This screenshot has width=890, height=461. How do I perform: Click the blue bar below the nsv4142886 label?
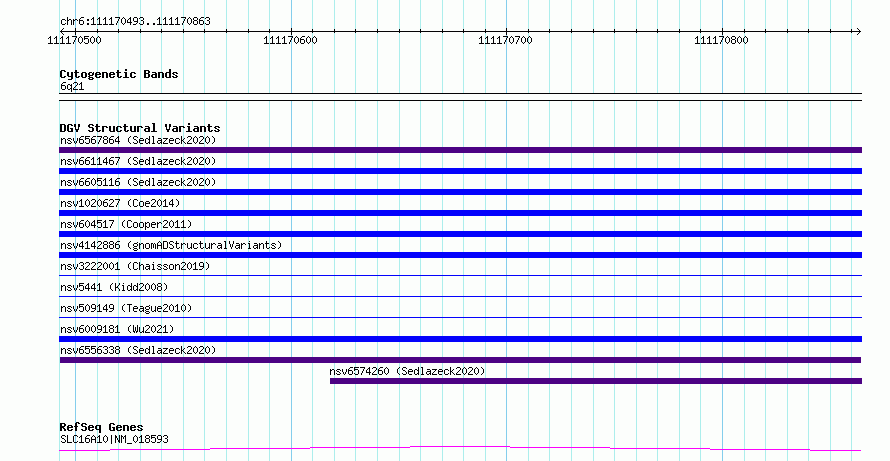[460, 255]
